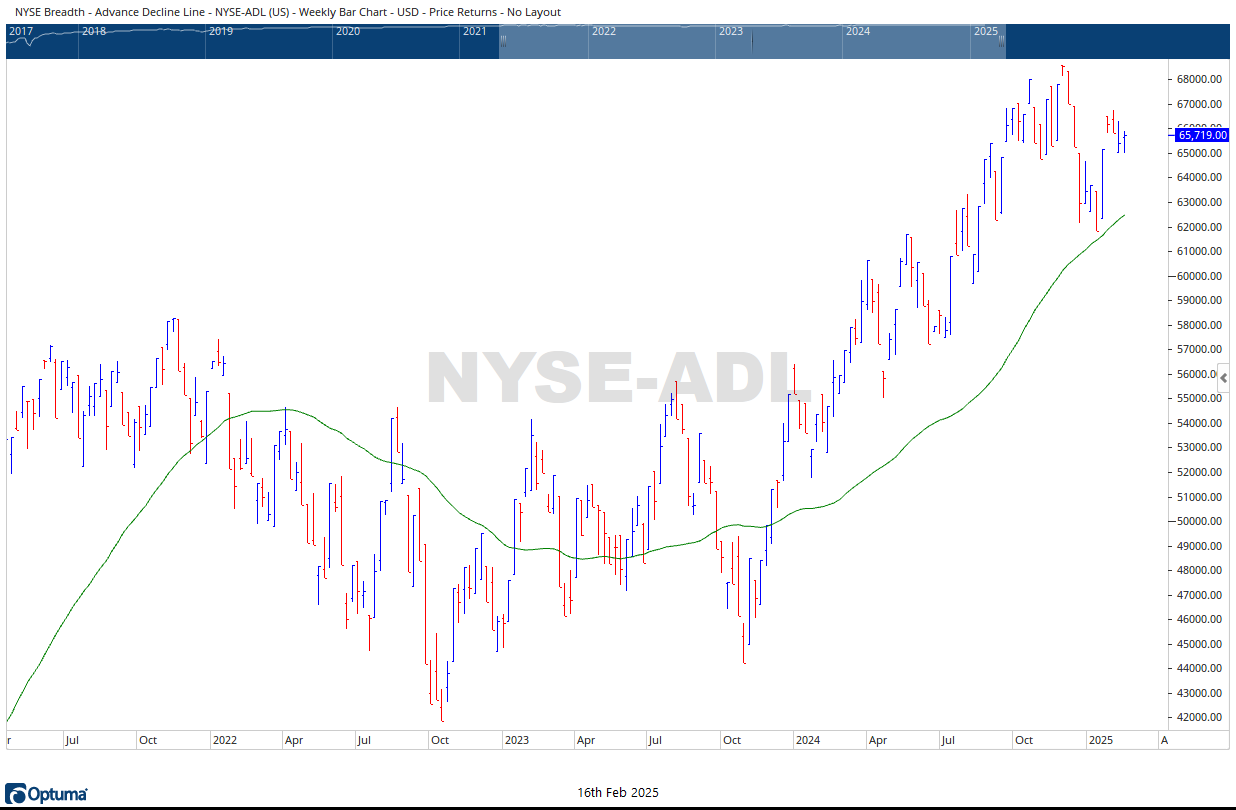Grab the right handle of the range selector
The image size is (1236, 810).
tap(1003, 41)
